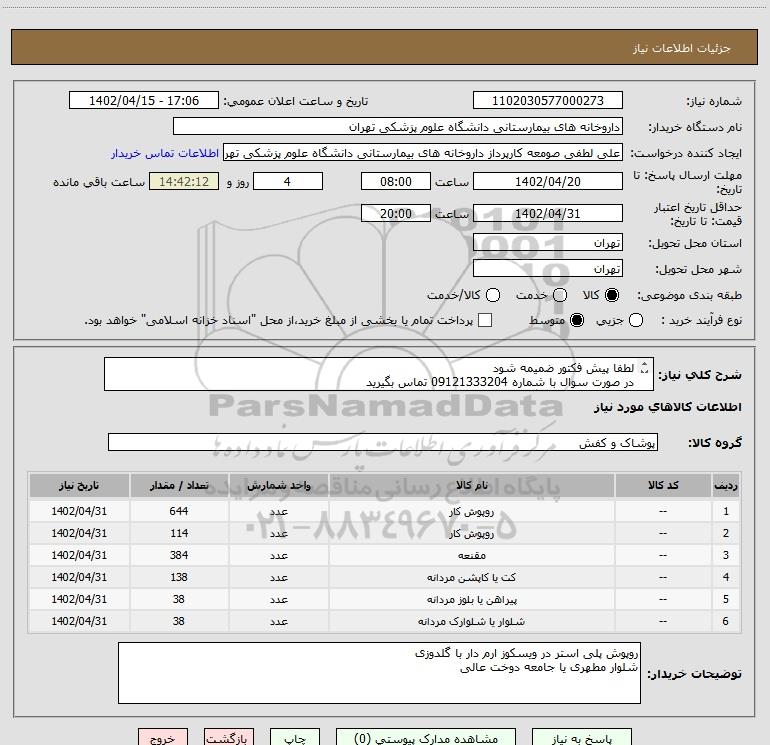Open مشاهده مدارک پیوستی (0) button
This screenshot has width=770, height=745.
point(426,738)
